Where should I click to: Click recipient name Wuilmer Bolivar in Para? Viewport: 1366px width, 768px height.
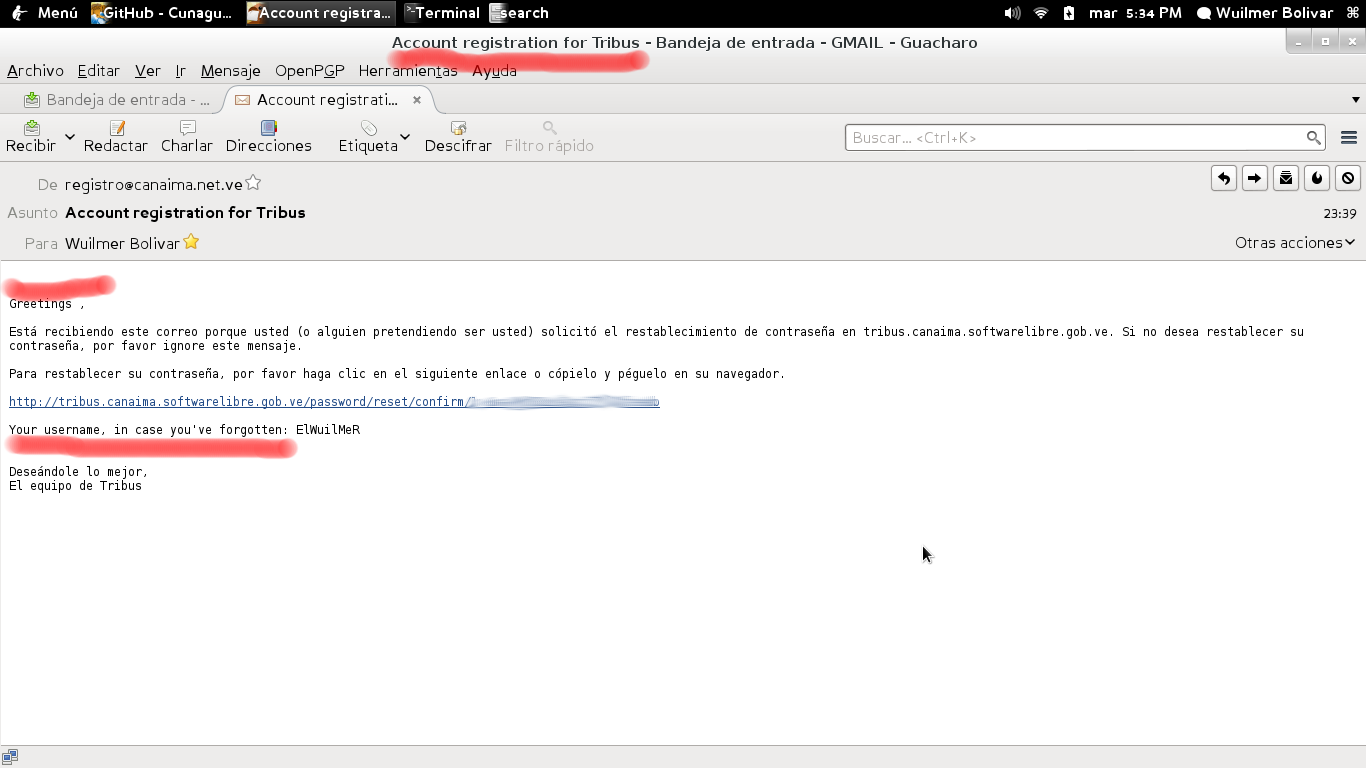coord(122,244)
